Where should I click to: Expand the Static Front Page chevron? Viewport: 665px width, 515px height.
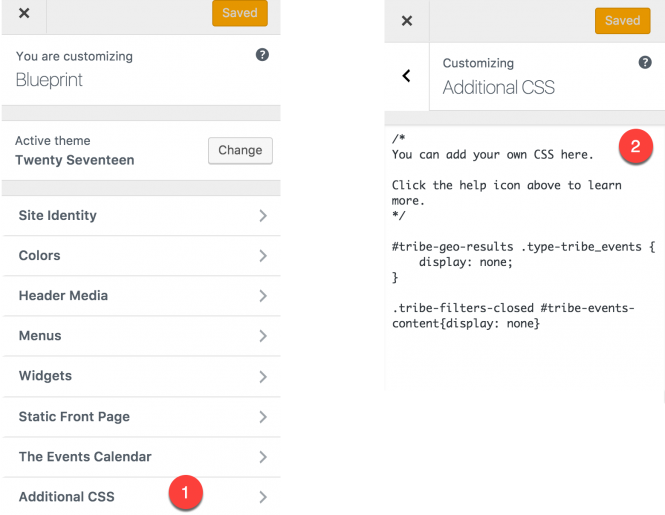pos(262,417)
